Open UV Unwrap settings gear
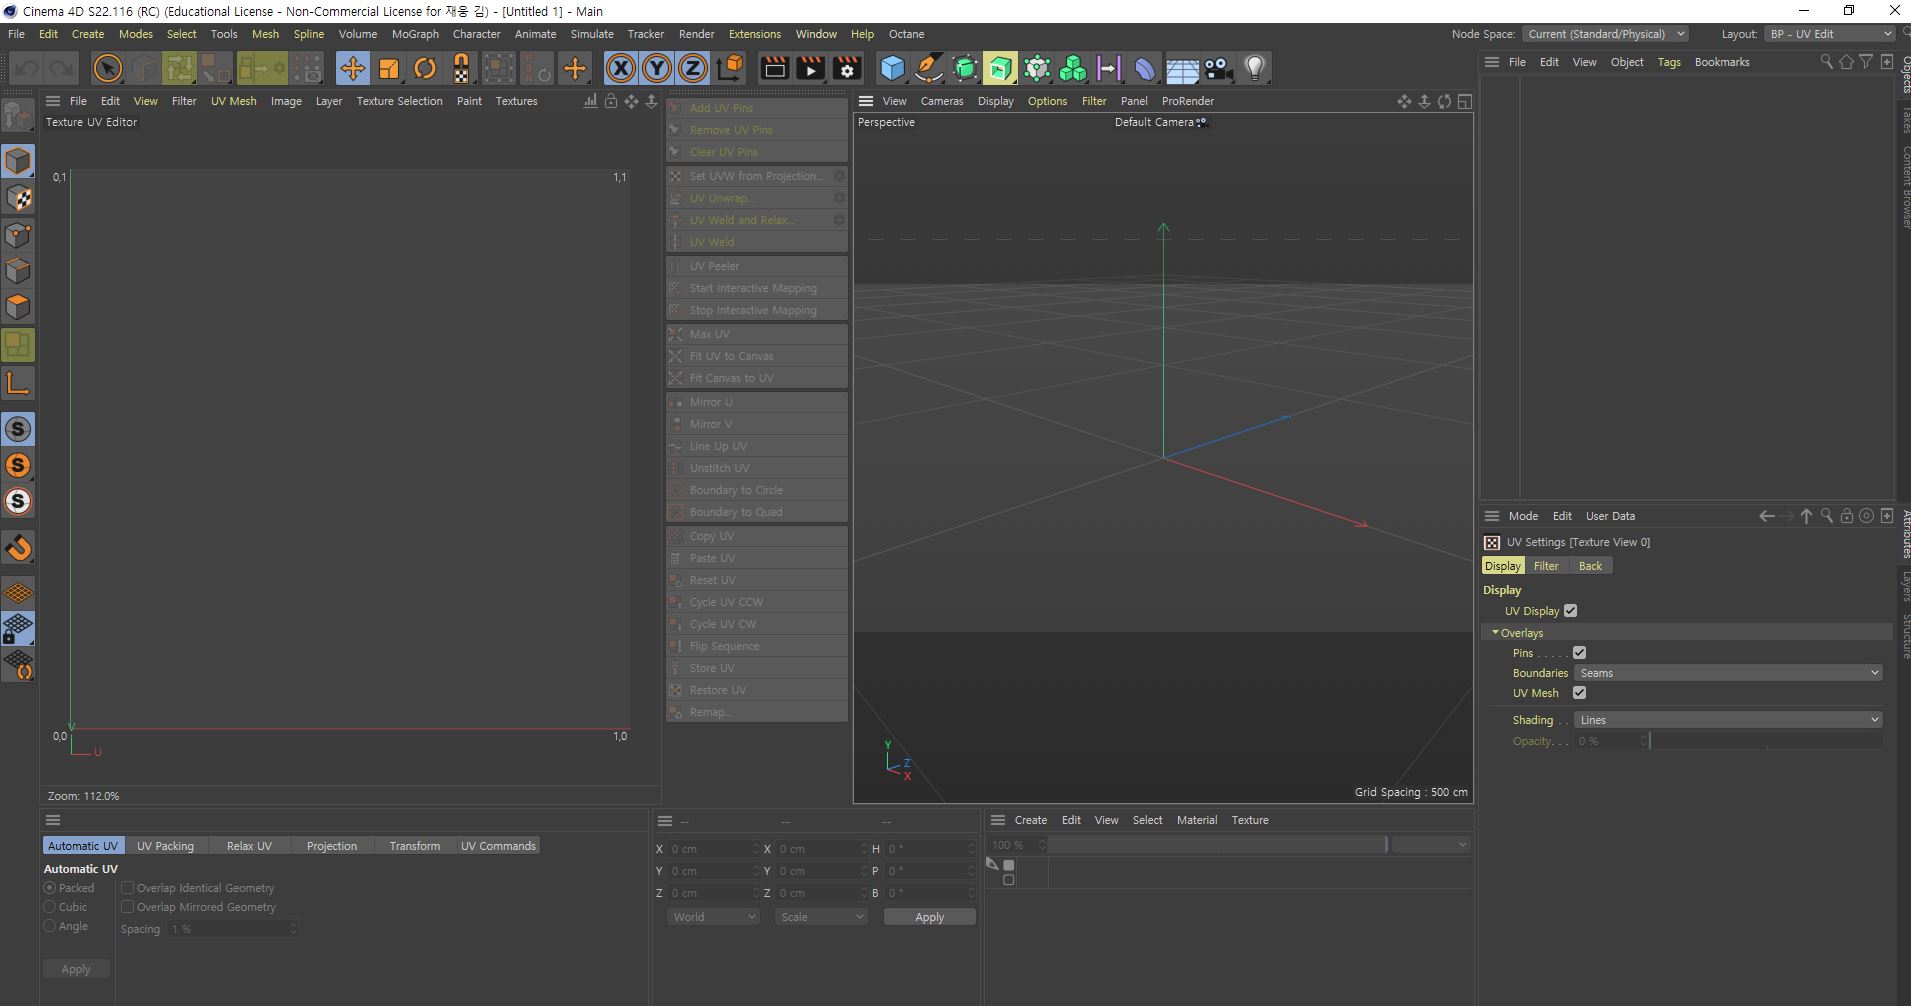Image resolution: width=1911 pixels, height=1006 pixels. (839, 198)
